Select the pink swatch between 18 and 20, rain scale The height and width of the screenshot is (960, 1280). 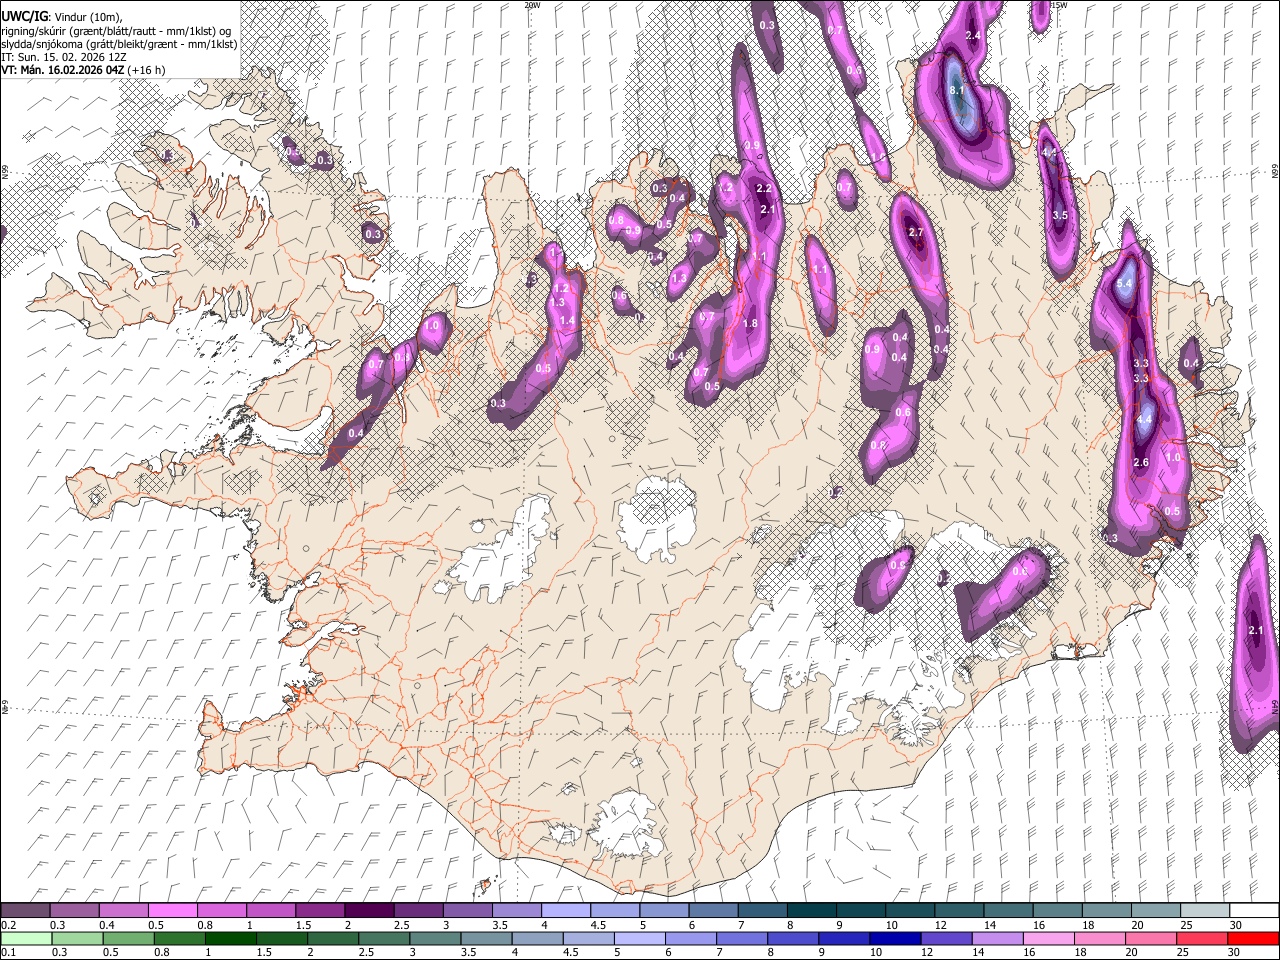click(1099, 939)
